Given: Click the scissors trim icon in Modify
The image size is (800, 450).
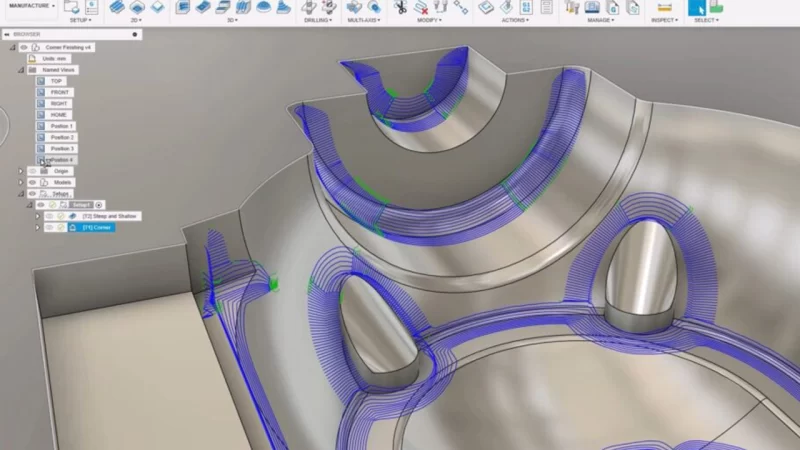Looking at the screenshot, I should tap(401, 7).
